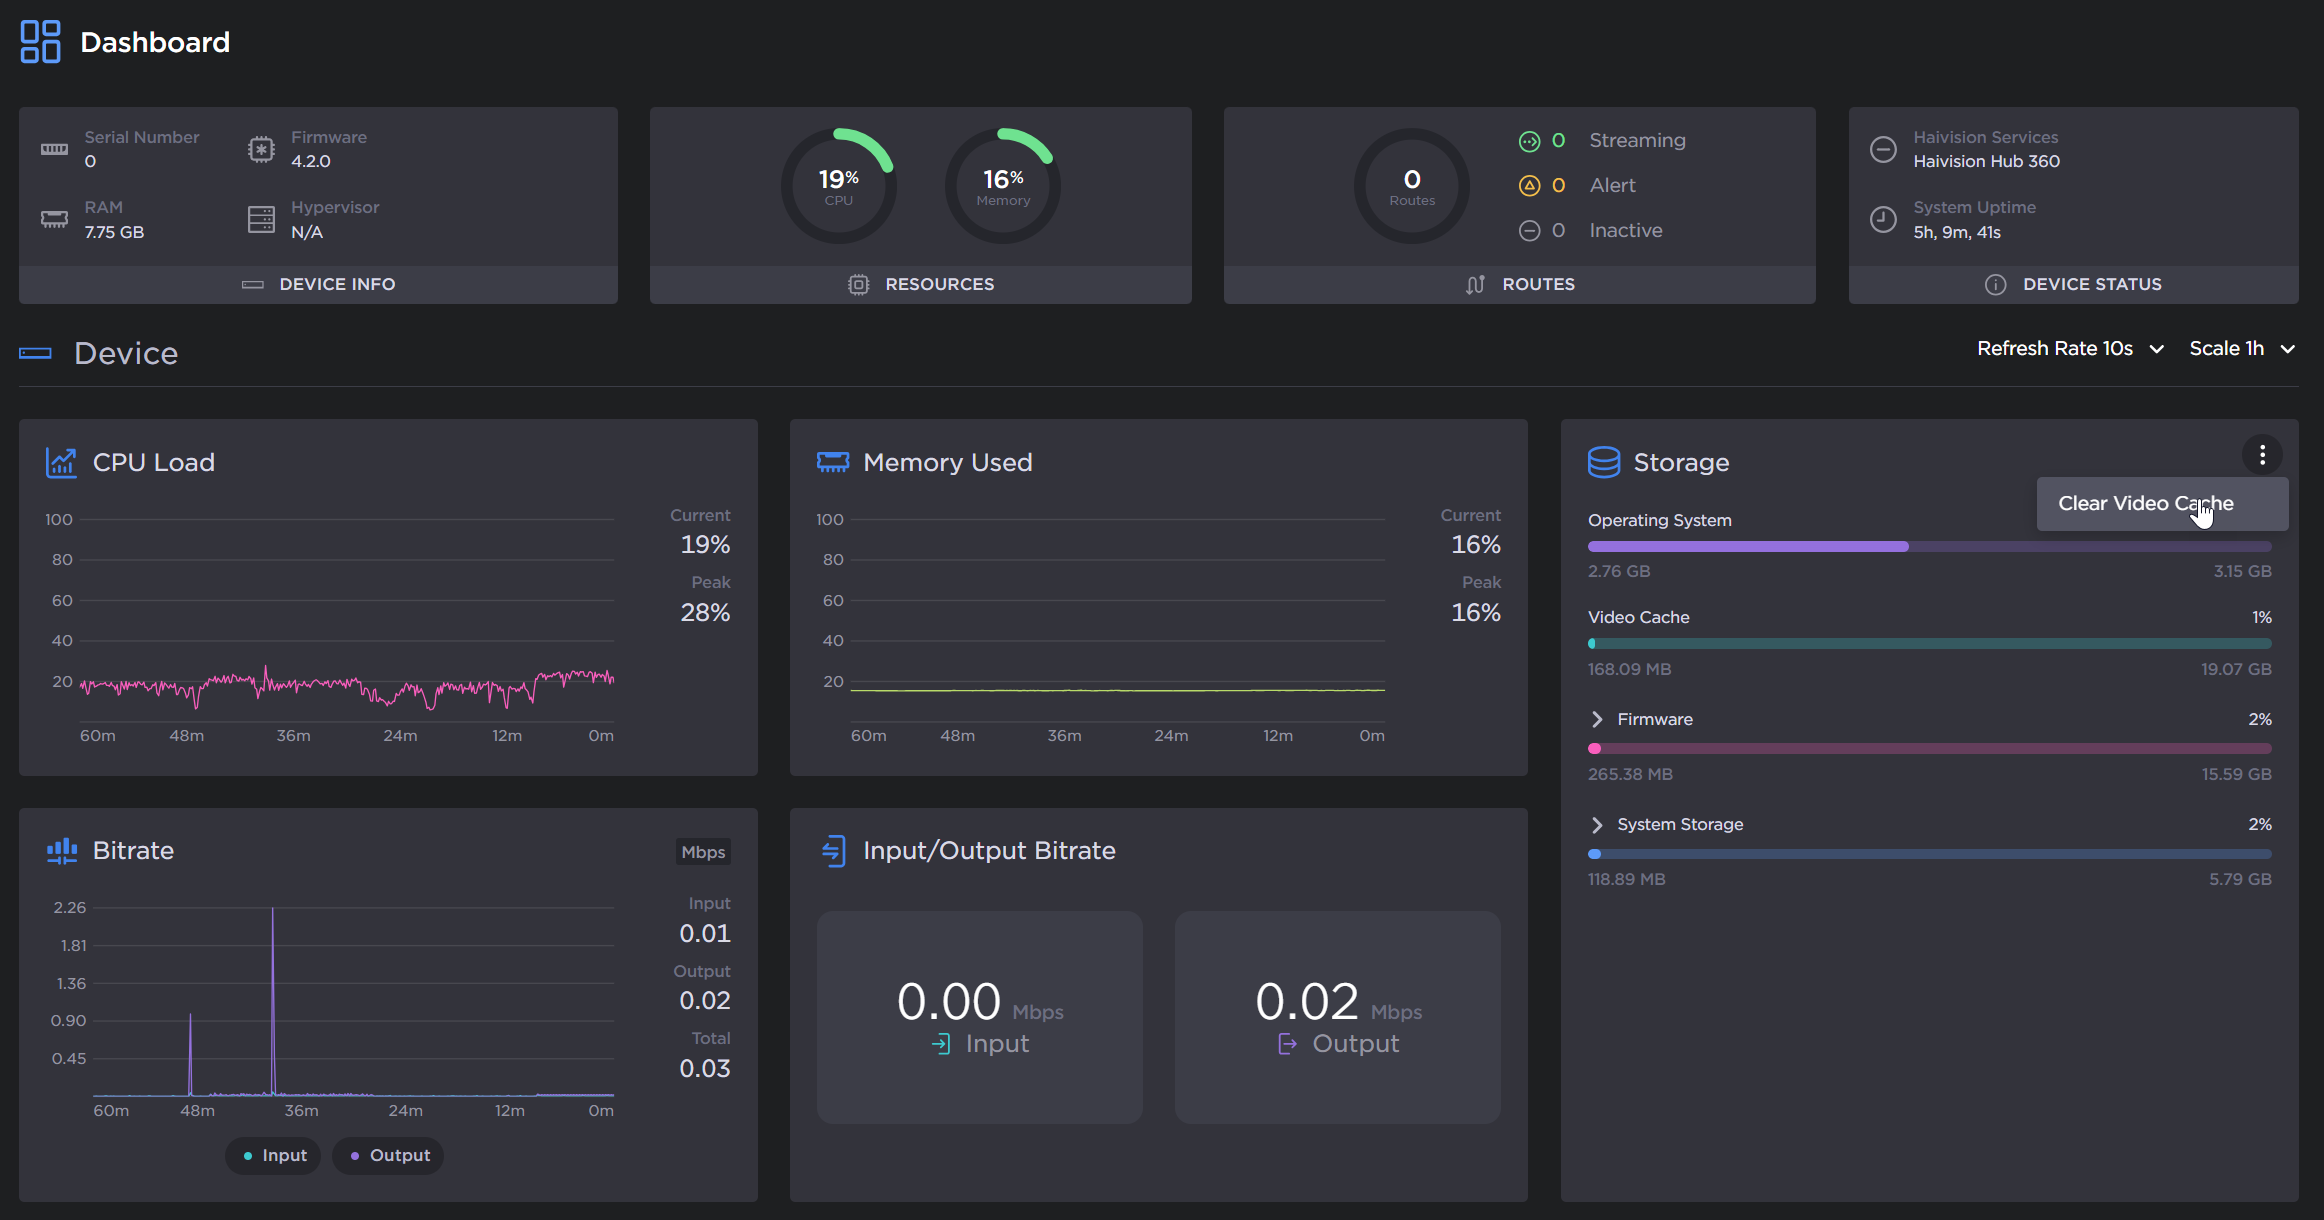The height and width of the screenshot is (1220, 2324).
Task: Open the ROUTES panel footer
Action: click(1519, 284)
